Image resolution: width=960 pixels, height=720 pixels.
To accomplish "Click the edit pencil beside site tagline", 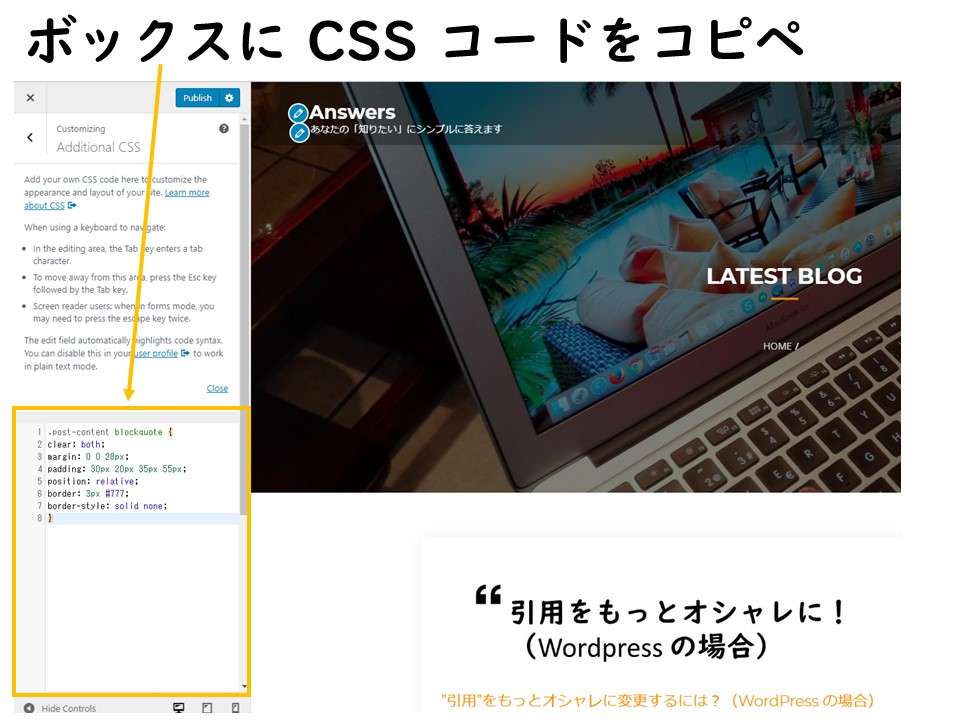I will [x=299, y=132].
